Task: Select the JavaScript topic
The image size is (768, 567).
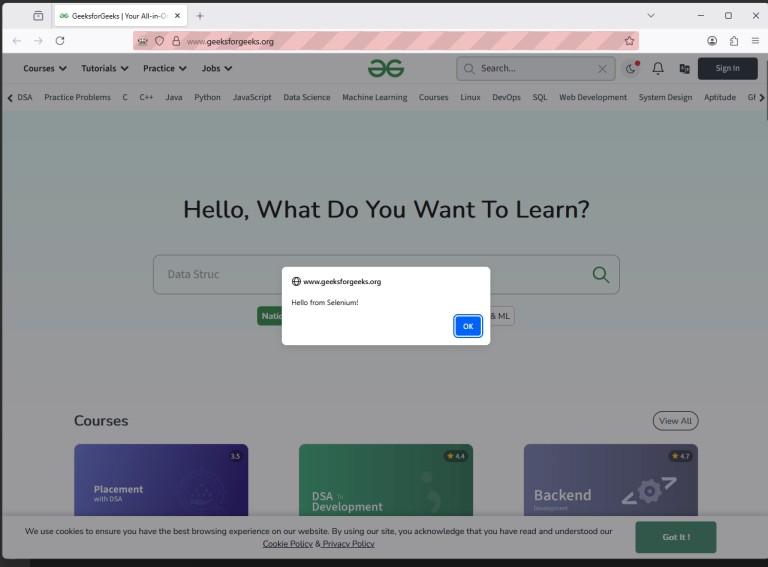Action: tap(252, 97)
